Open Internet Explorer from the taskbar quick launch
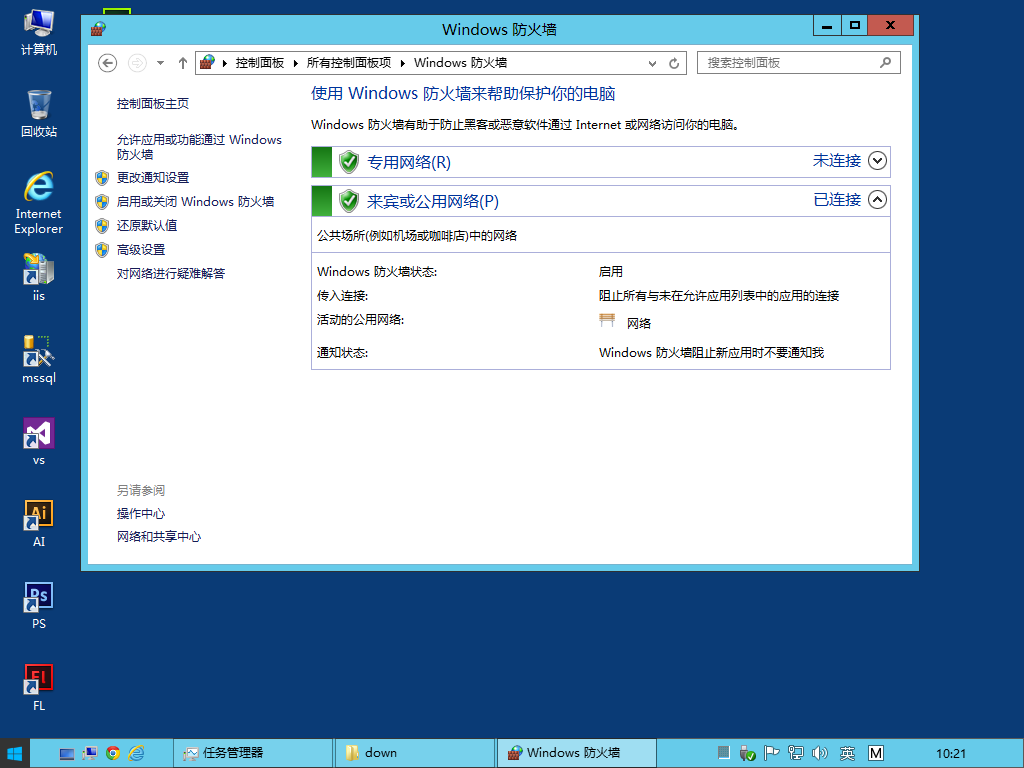 pyautogui.click(x=136, y=754)
